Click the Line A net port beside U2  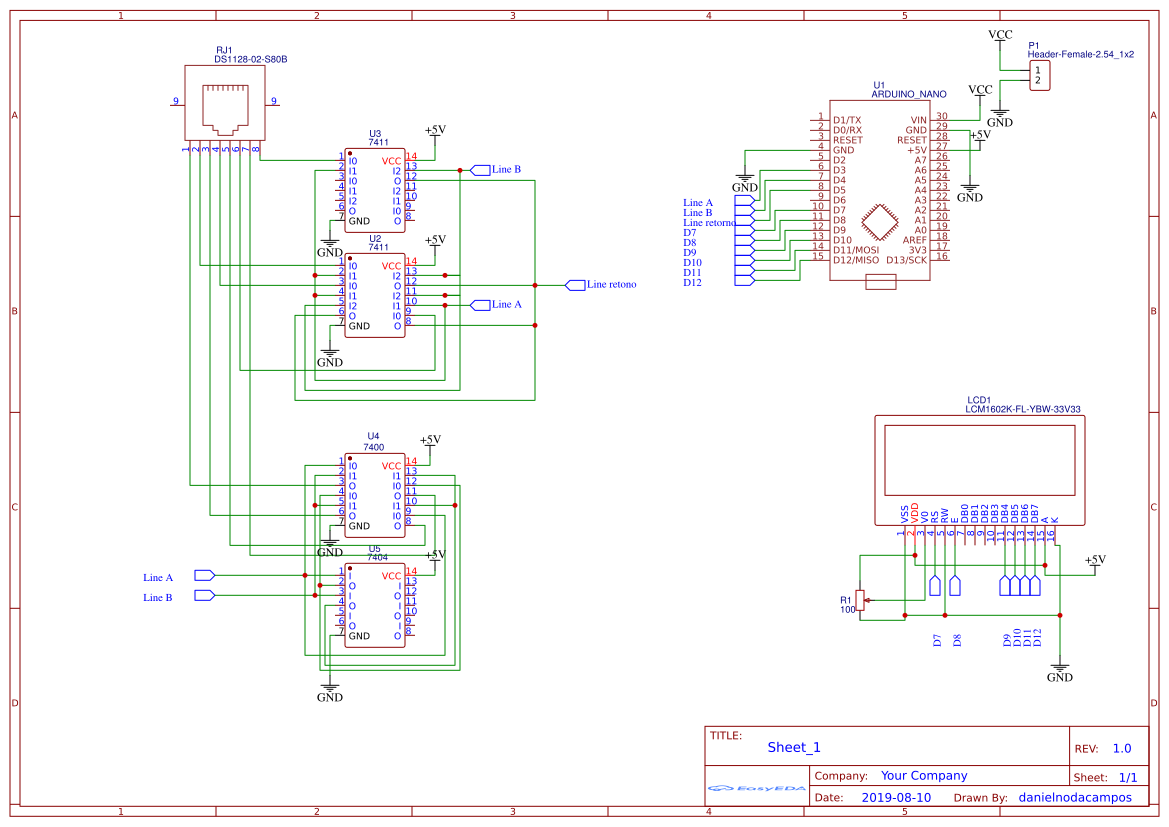point(480,305)
